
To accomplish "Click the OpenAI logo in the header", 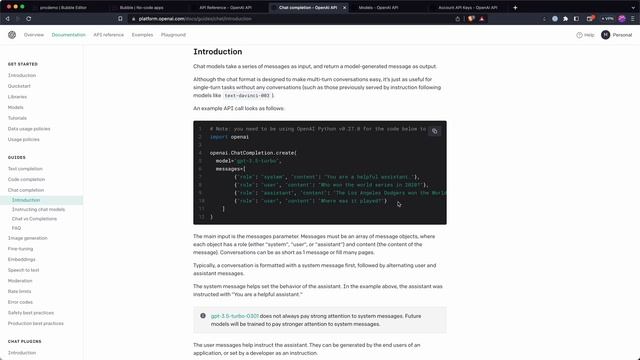I will coord(12,35).
